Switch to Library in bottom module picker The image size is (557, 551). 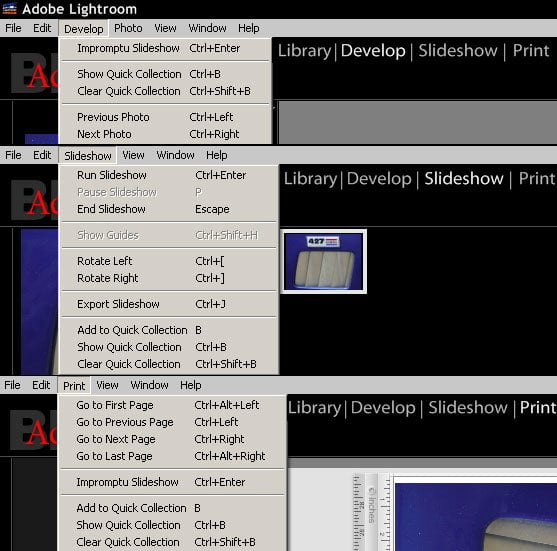314,407
